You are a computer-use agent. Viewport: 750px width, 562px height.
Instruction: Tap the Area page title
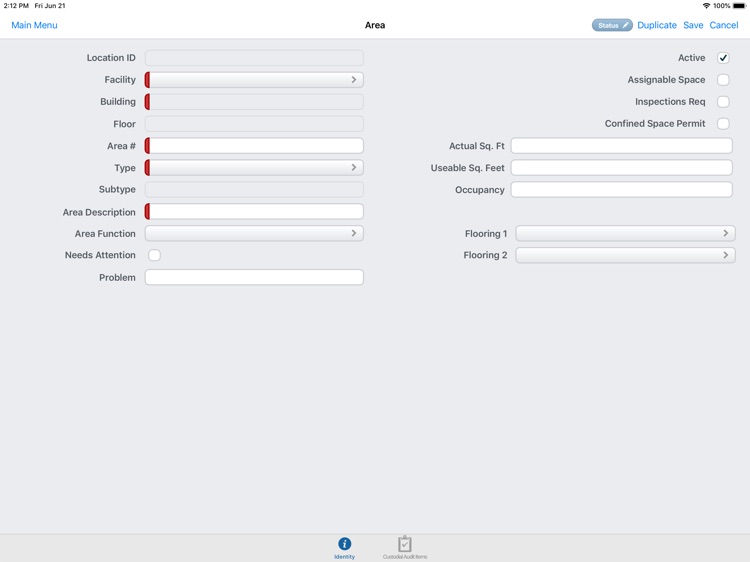coord(375,25)
